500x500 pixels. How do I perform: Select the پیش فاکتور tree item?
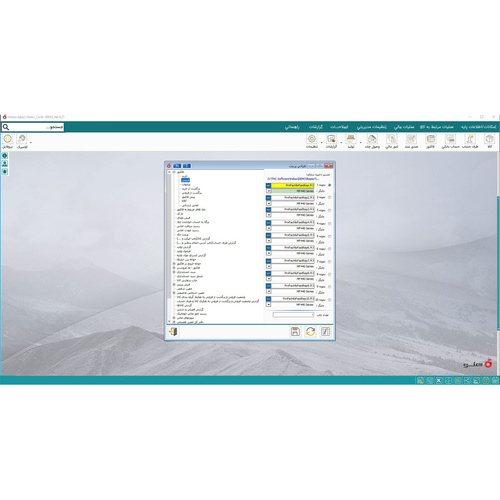coord(188,197)
